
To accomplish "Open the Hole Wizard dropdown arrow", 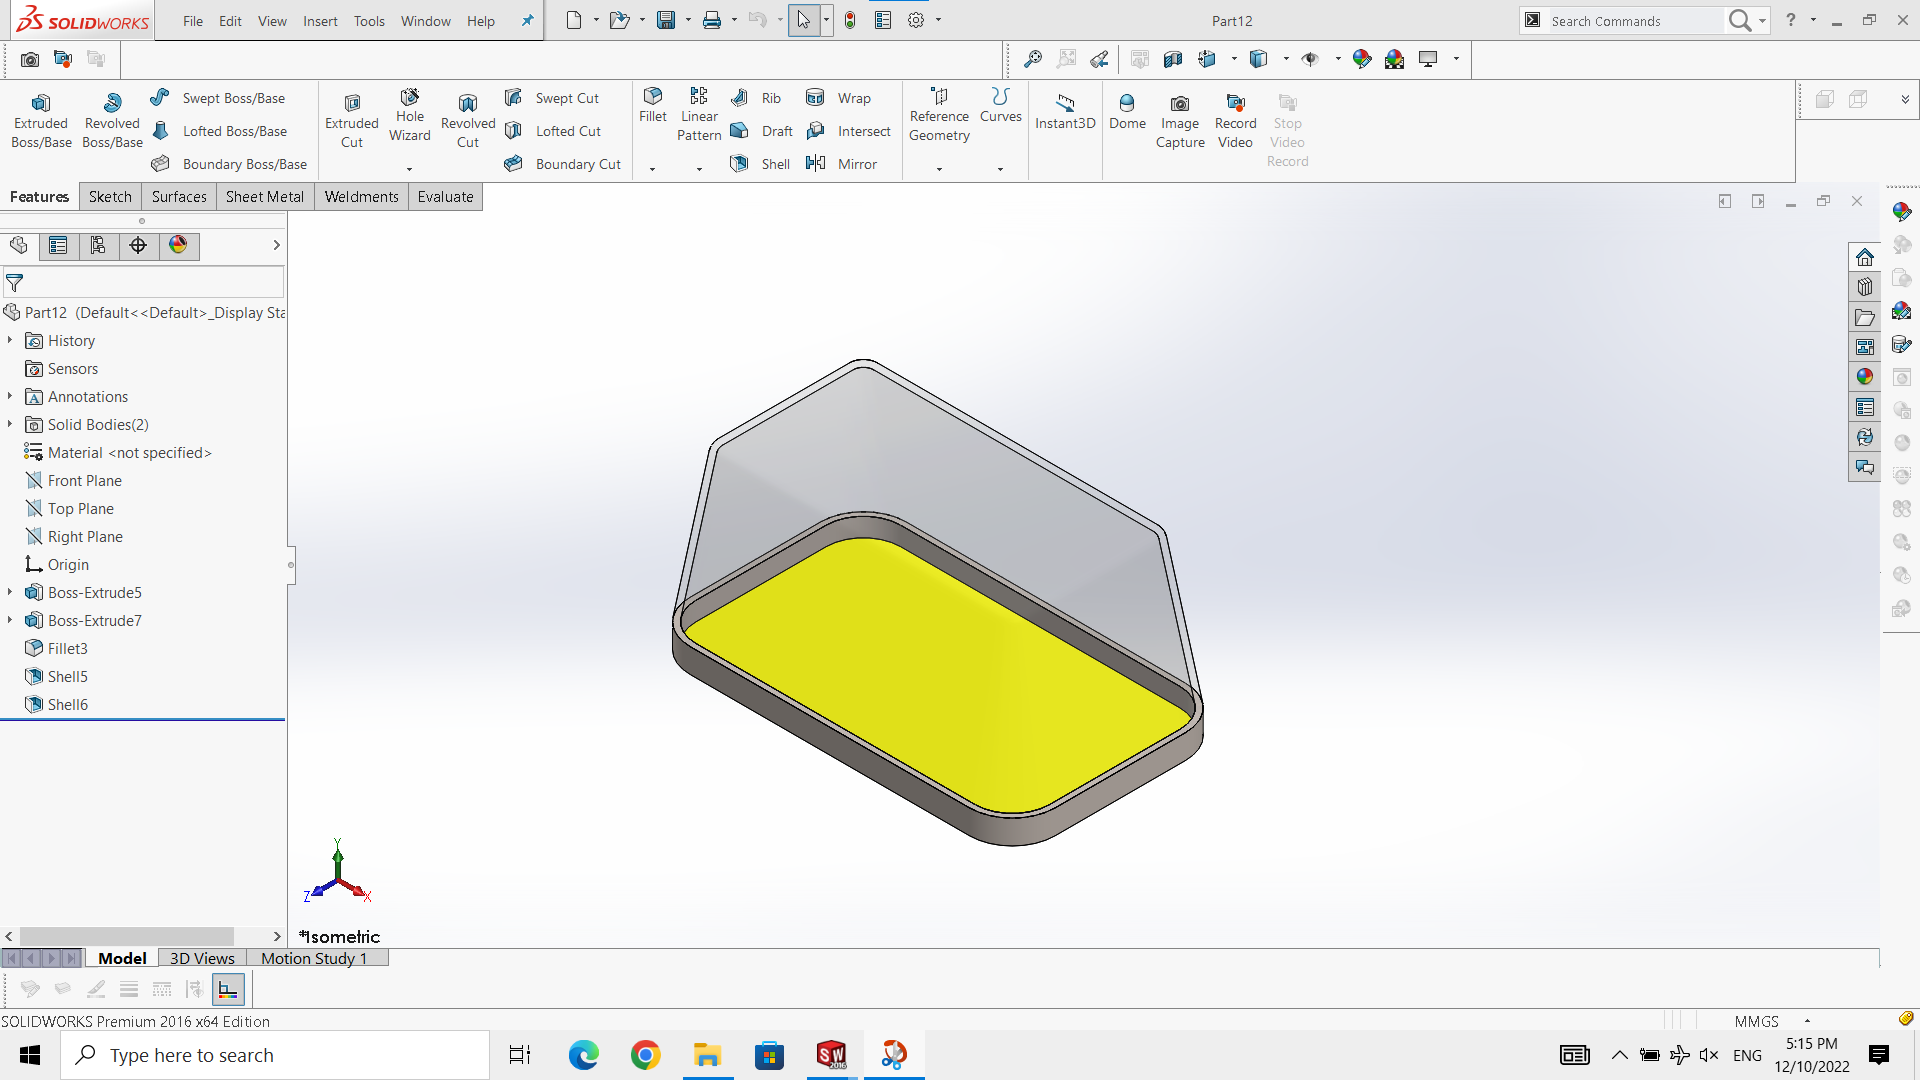I will [409, 169].
